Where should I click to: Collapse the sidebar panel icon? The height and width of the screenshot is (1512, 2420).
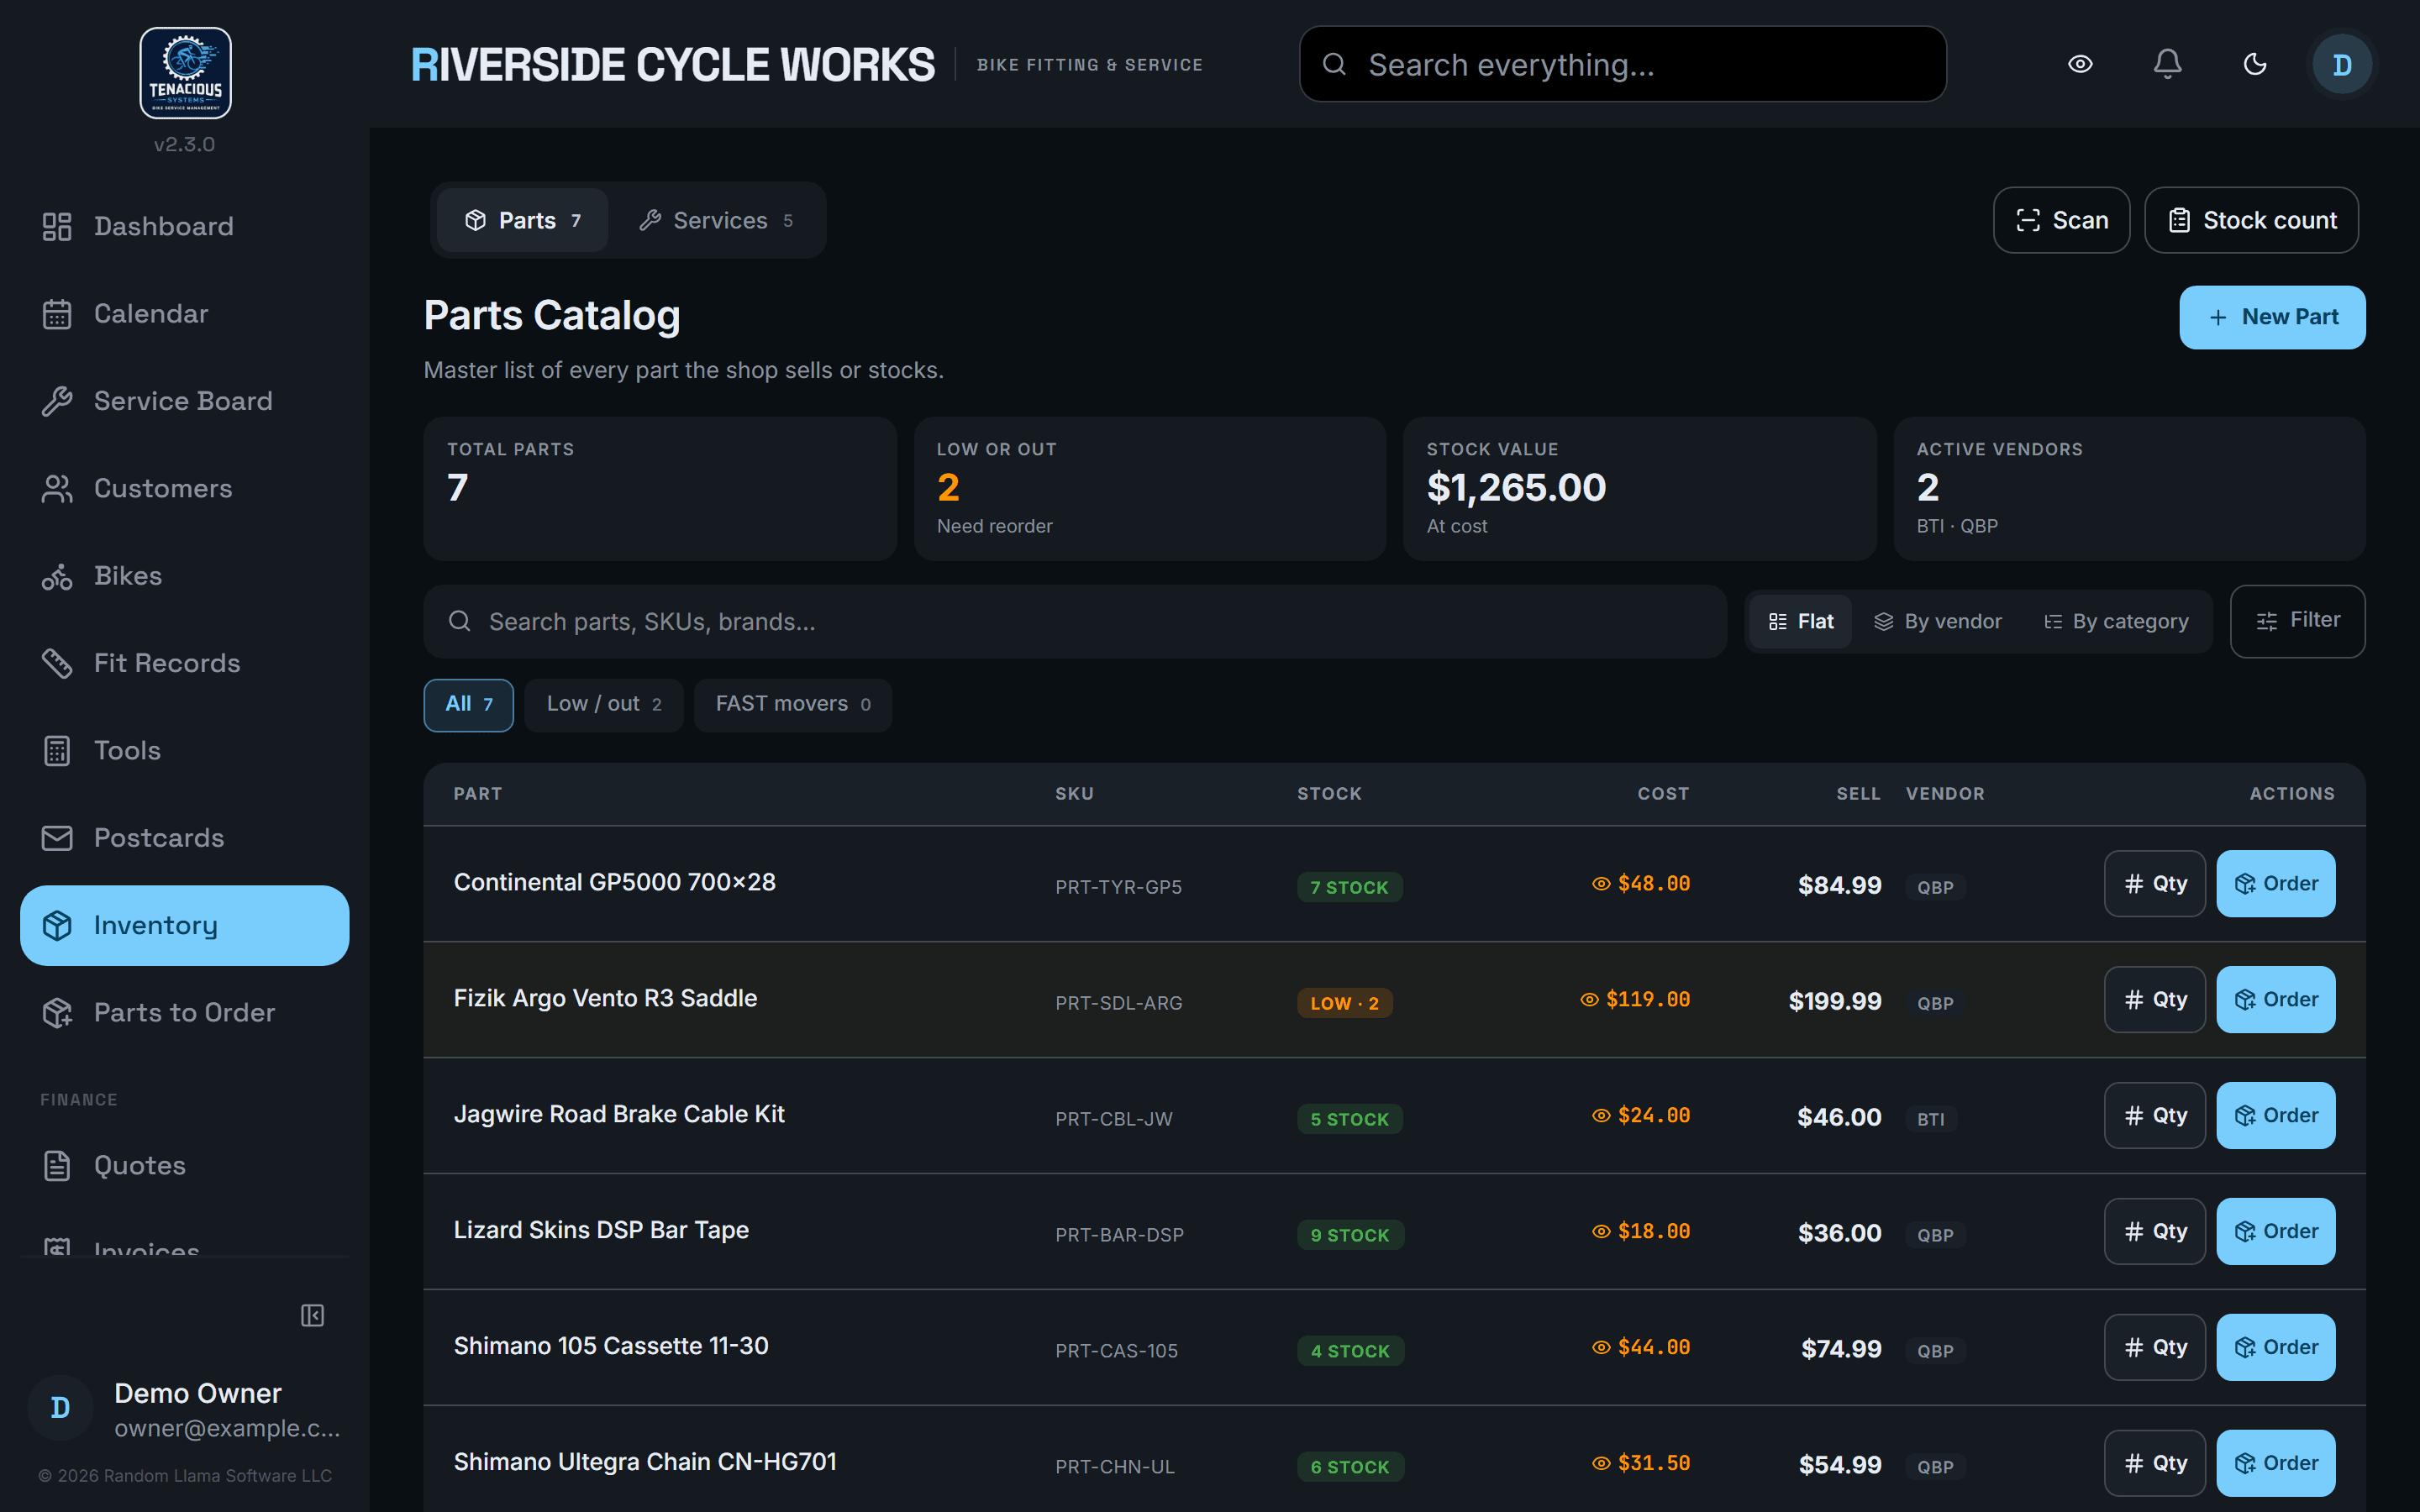tap(312, 1315)
